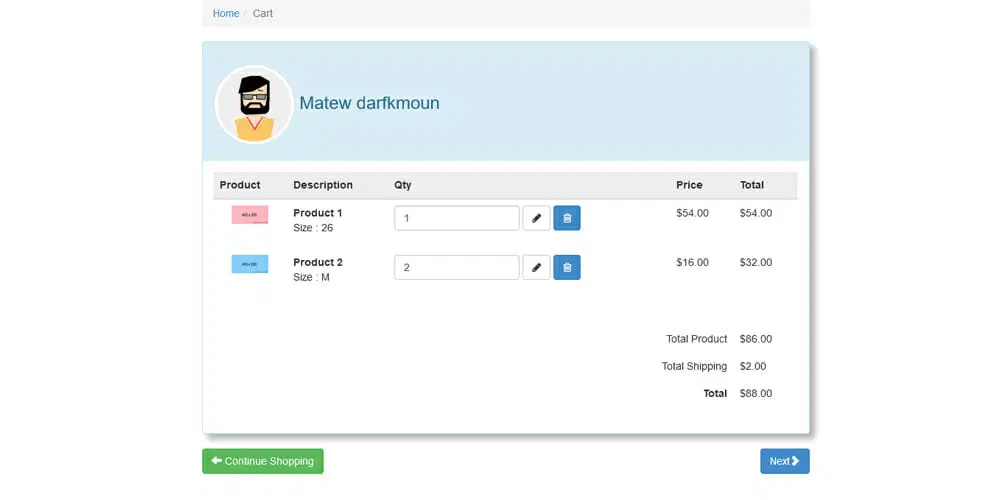
Task: Click the pencil edit icon for Product 1
Action: pyautogui.click(x=536, y=218)
